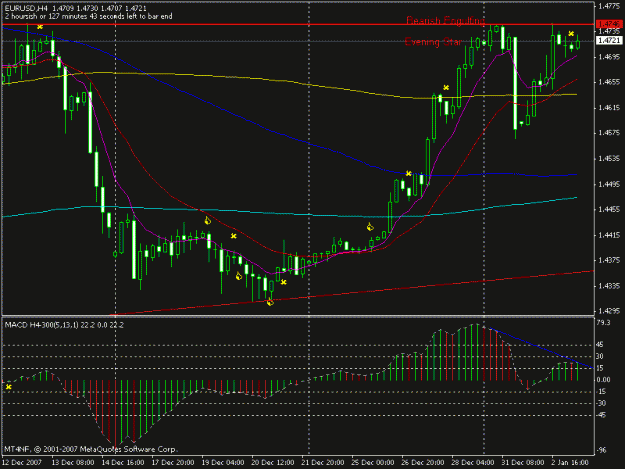Click the yellow X marker left of the MACD histogram
Screen dimensions: 625x469
[9, 387]
